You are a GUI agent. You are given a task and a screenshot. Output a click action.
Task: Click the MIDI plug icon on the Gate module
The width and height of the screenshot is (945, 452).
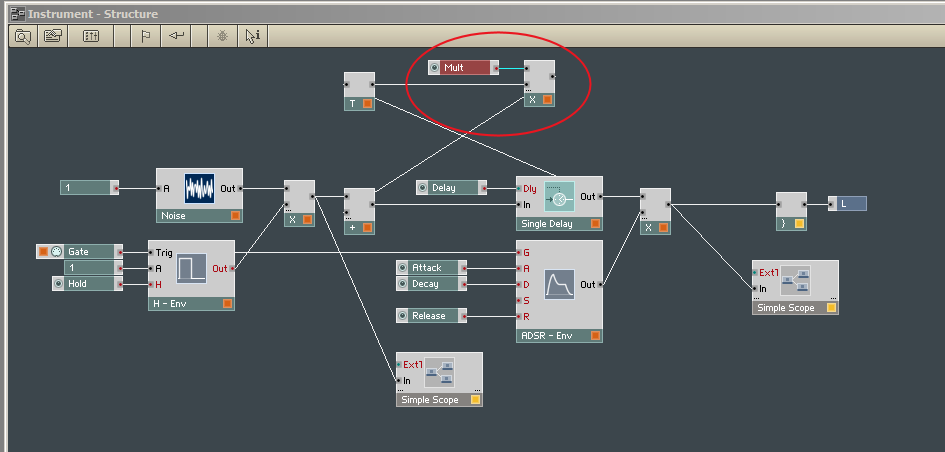(x=56, y=252)
